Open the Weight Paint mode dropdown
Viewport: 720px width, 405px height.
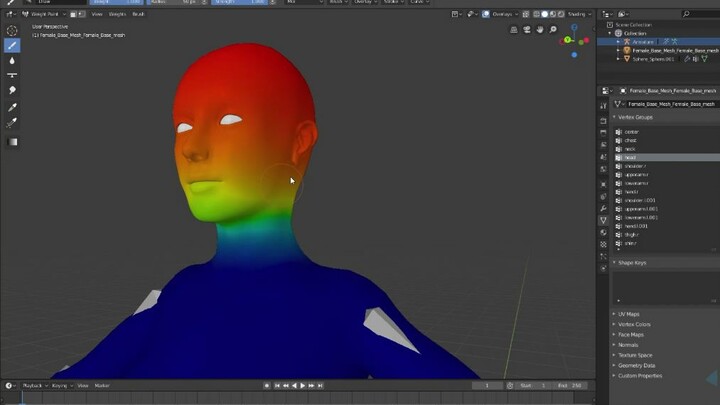click(44, 14)
